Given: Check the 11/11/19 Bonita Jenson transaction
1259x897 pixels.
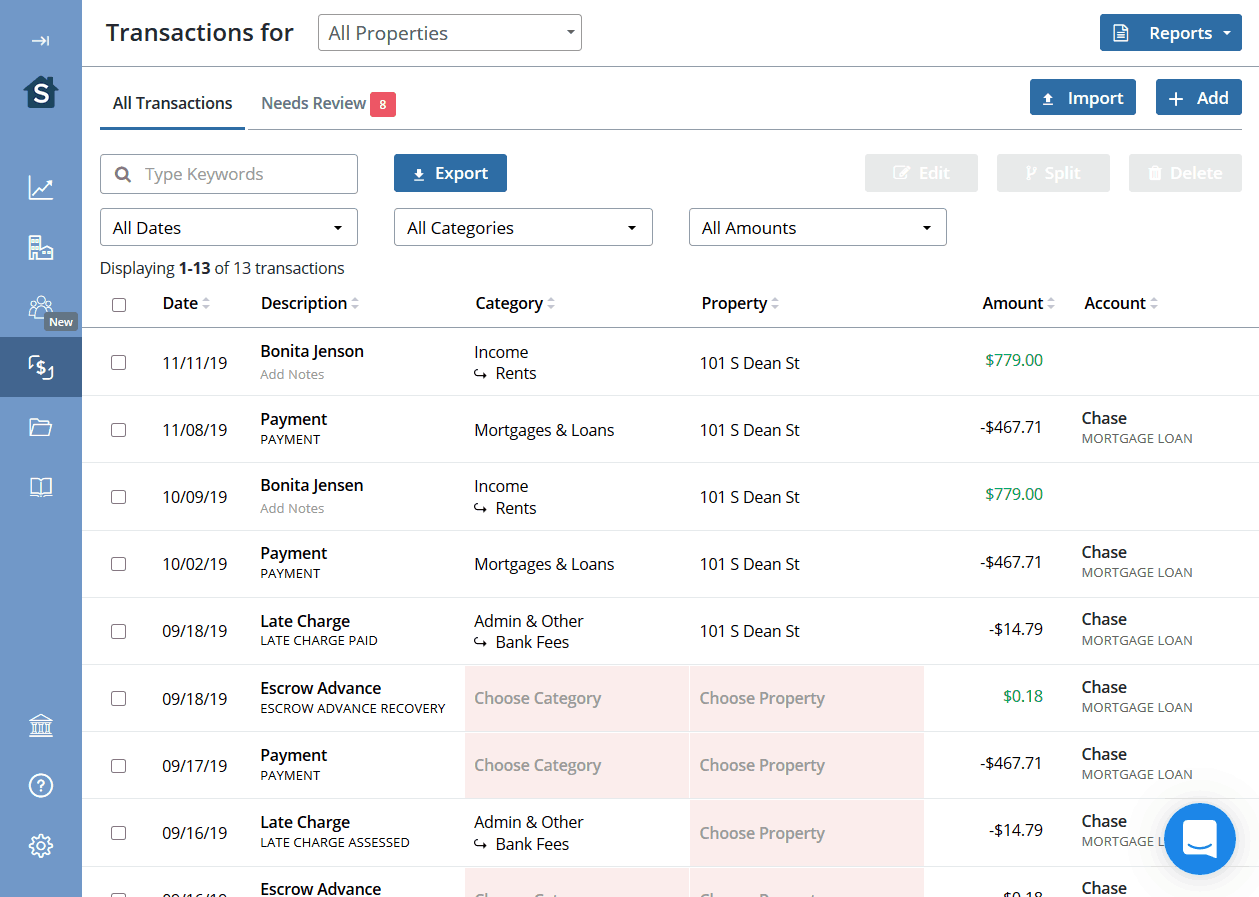Looking at the screenshot, I should (119, 363).
